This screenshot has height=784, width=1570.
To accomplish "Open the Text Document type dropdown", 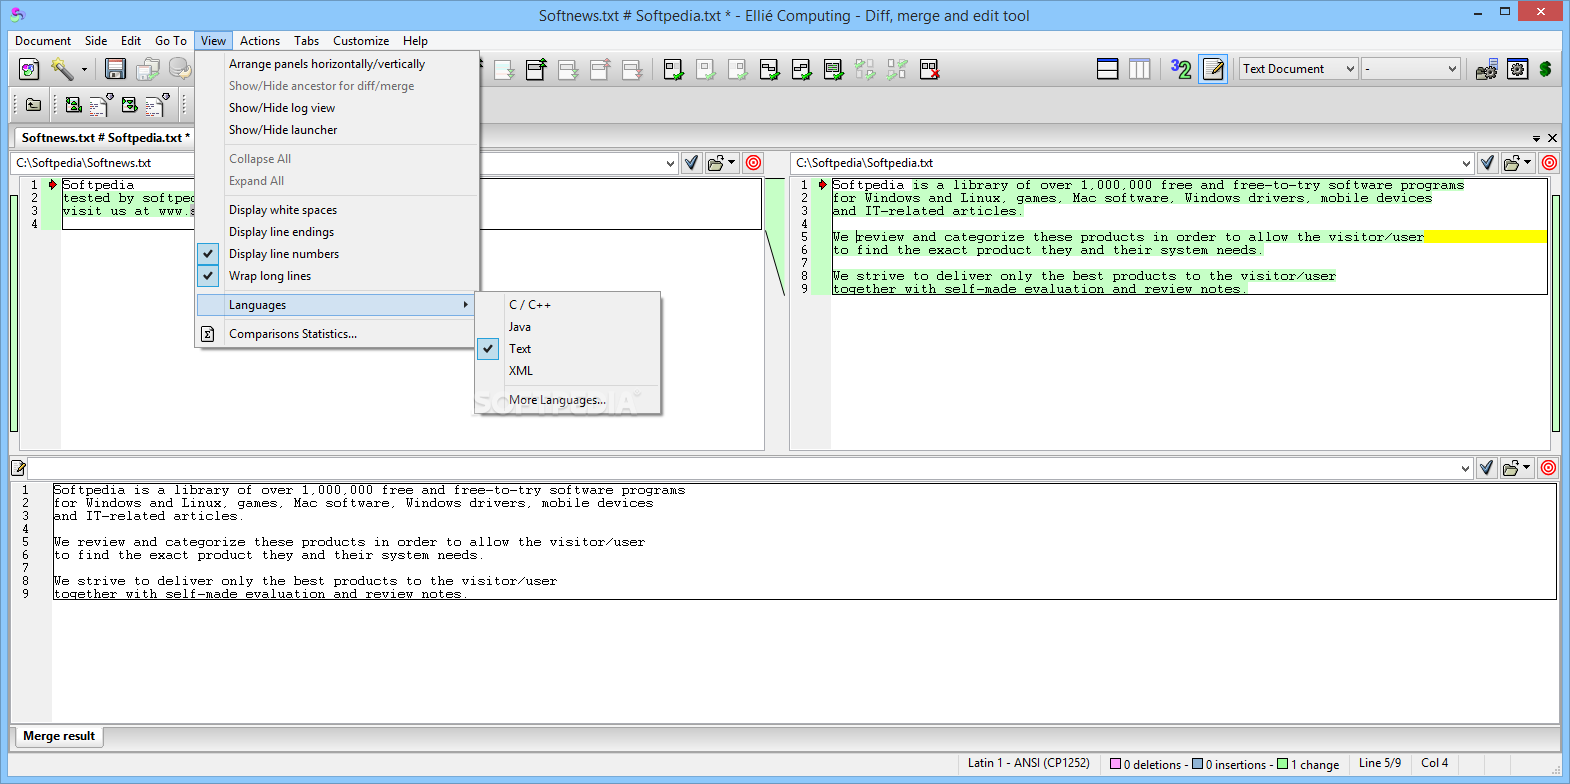I will (1298, 69).
